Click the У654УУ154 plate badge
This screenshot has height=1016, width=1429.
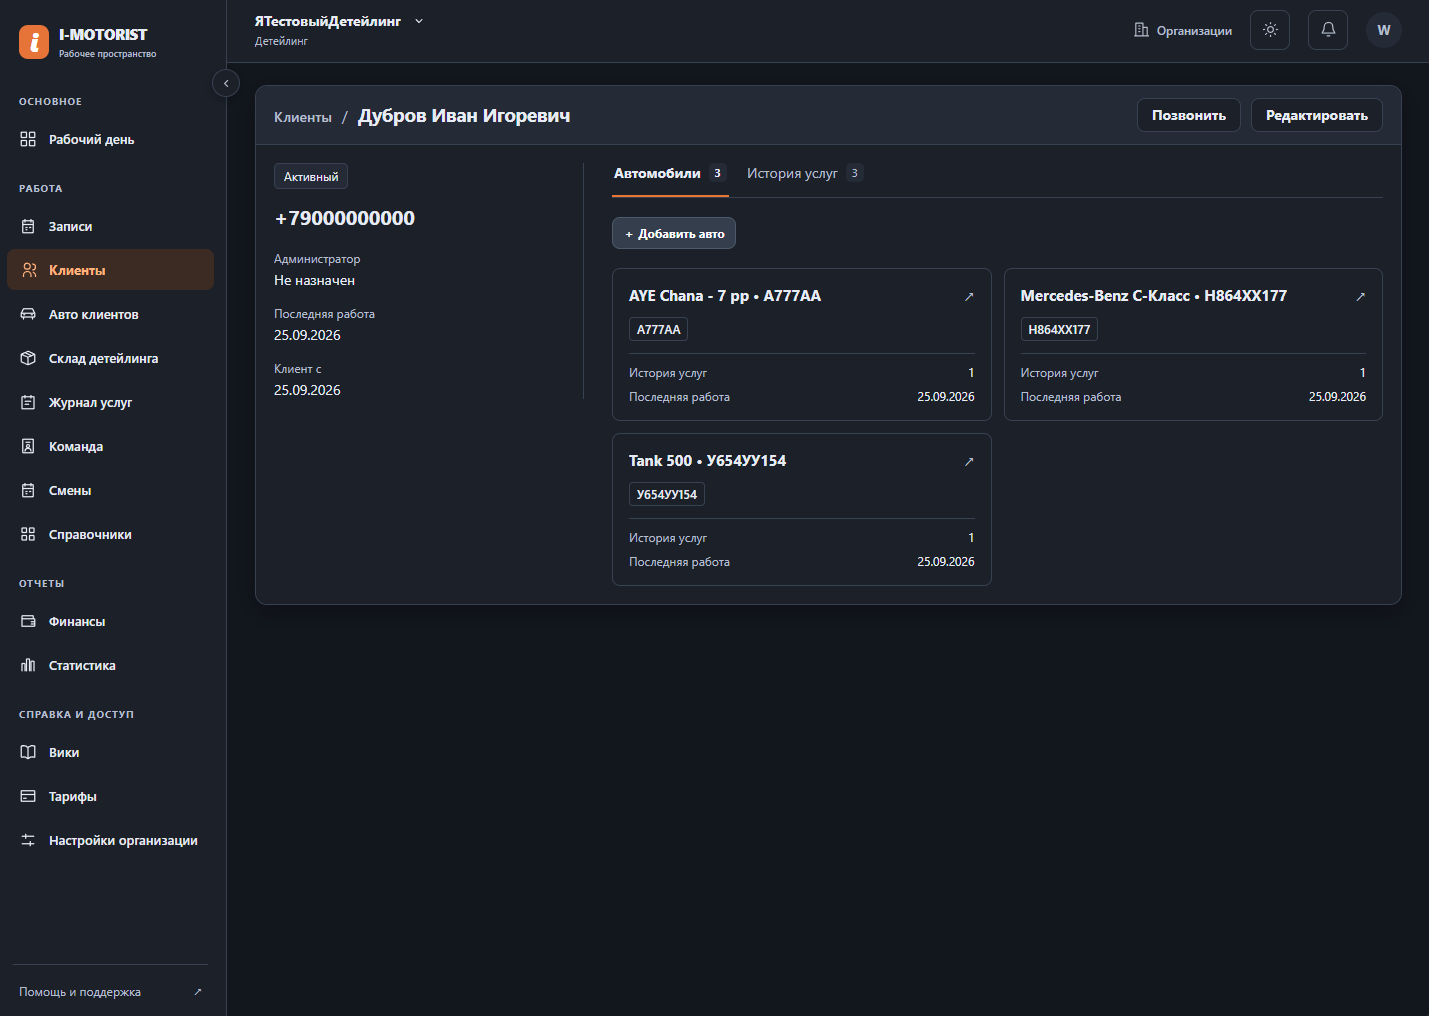point(667,494)
